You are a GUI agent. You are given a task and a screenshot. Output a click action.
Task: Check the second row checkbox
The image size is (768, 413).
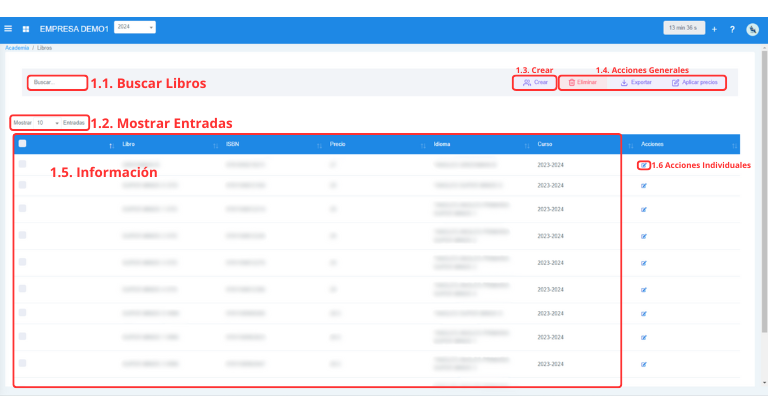pos(23,186)
